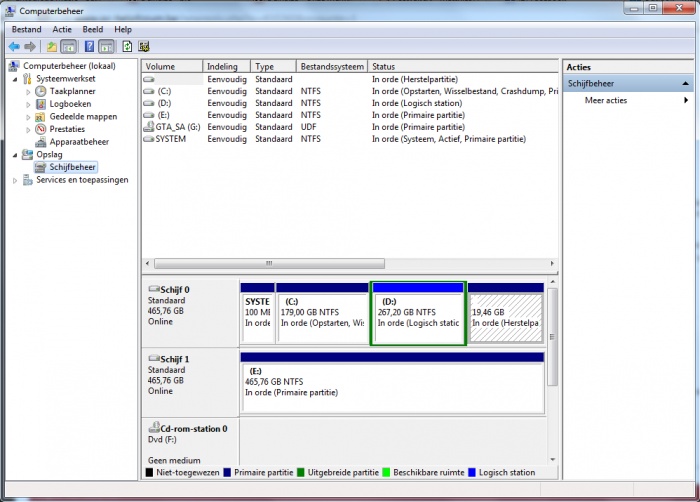
Task: Sort volumes by the Bestandssysteem column header
Action: click(x=331, y=66)
